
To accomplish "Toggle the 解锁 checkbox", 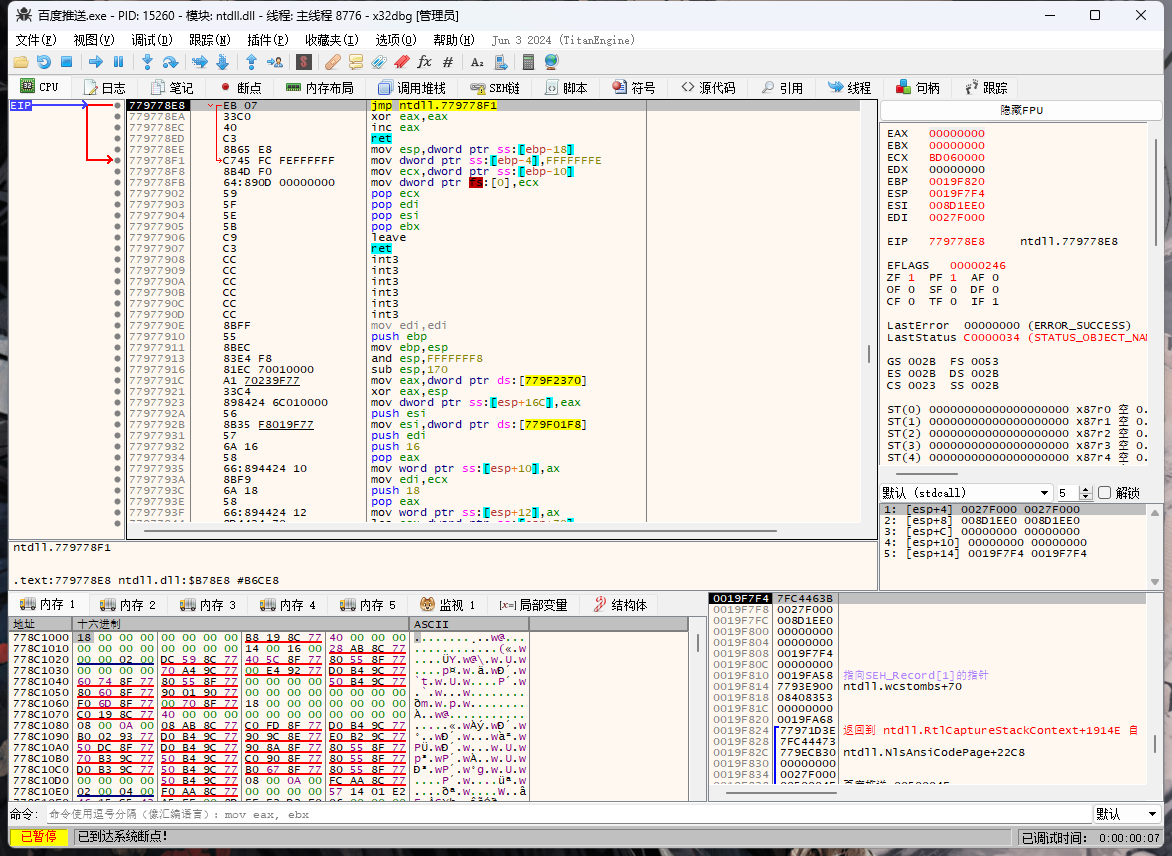I will (x=1105, y=493).
